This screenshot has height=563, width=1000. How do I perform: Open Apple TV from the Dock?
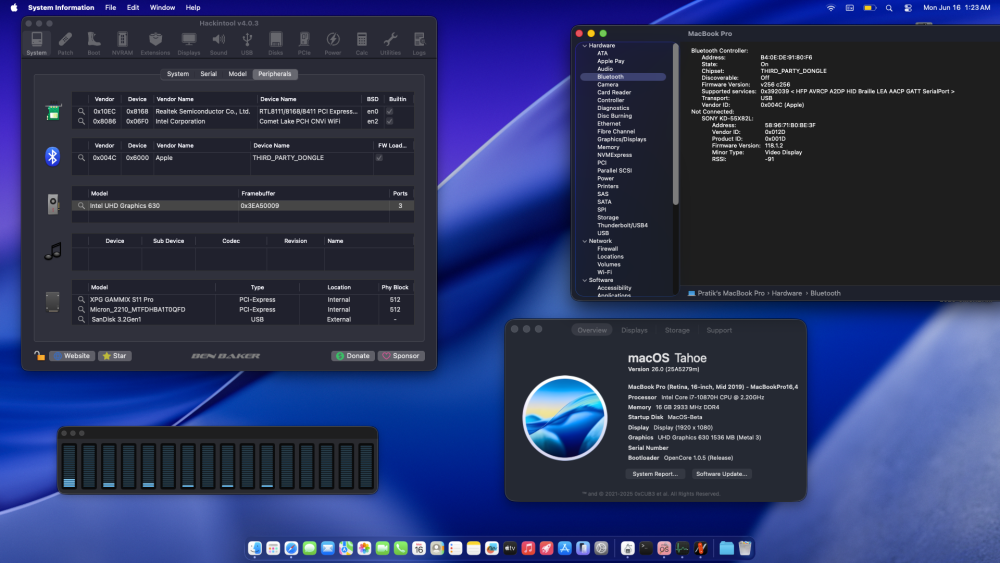pyautogui.click(x=510, y=548)
